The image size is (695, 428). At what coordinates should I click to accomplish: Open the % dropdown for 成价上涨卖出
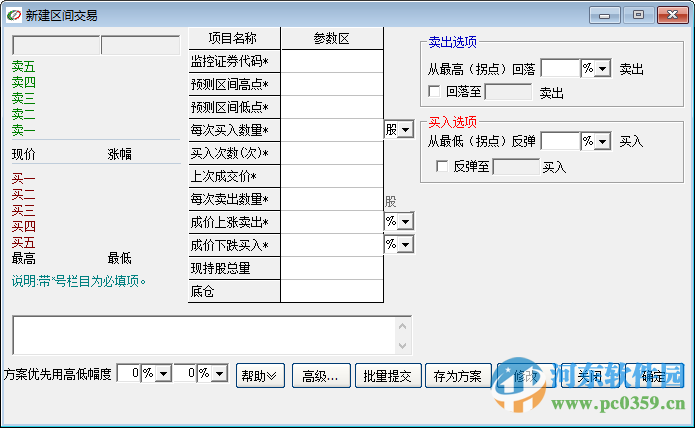[406, 221]
